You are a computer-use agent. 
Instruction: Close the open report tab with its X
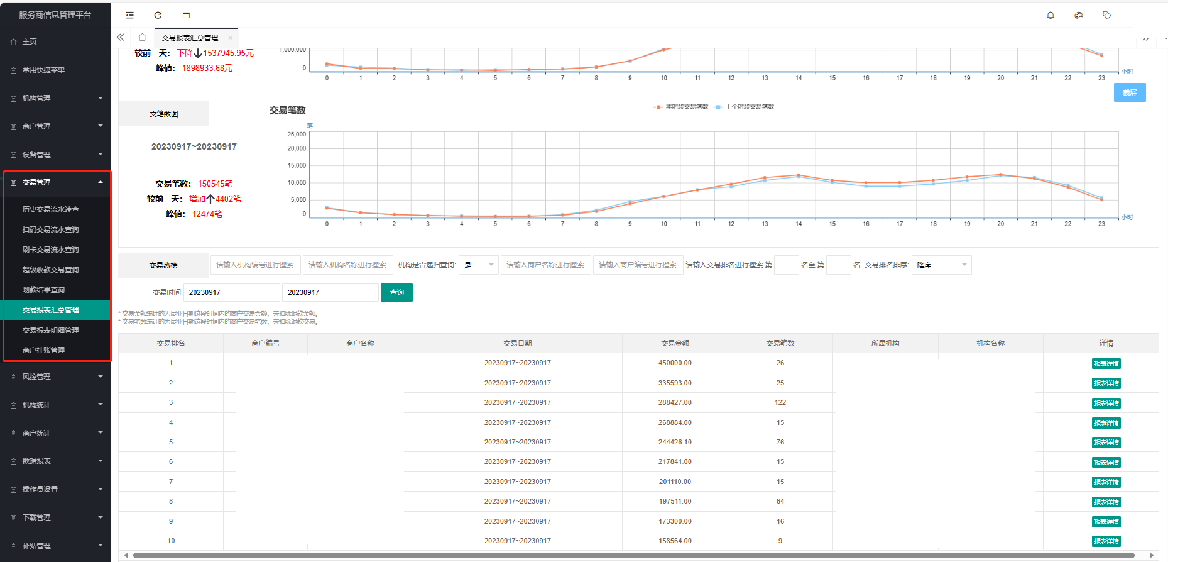231,37
